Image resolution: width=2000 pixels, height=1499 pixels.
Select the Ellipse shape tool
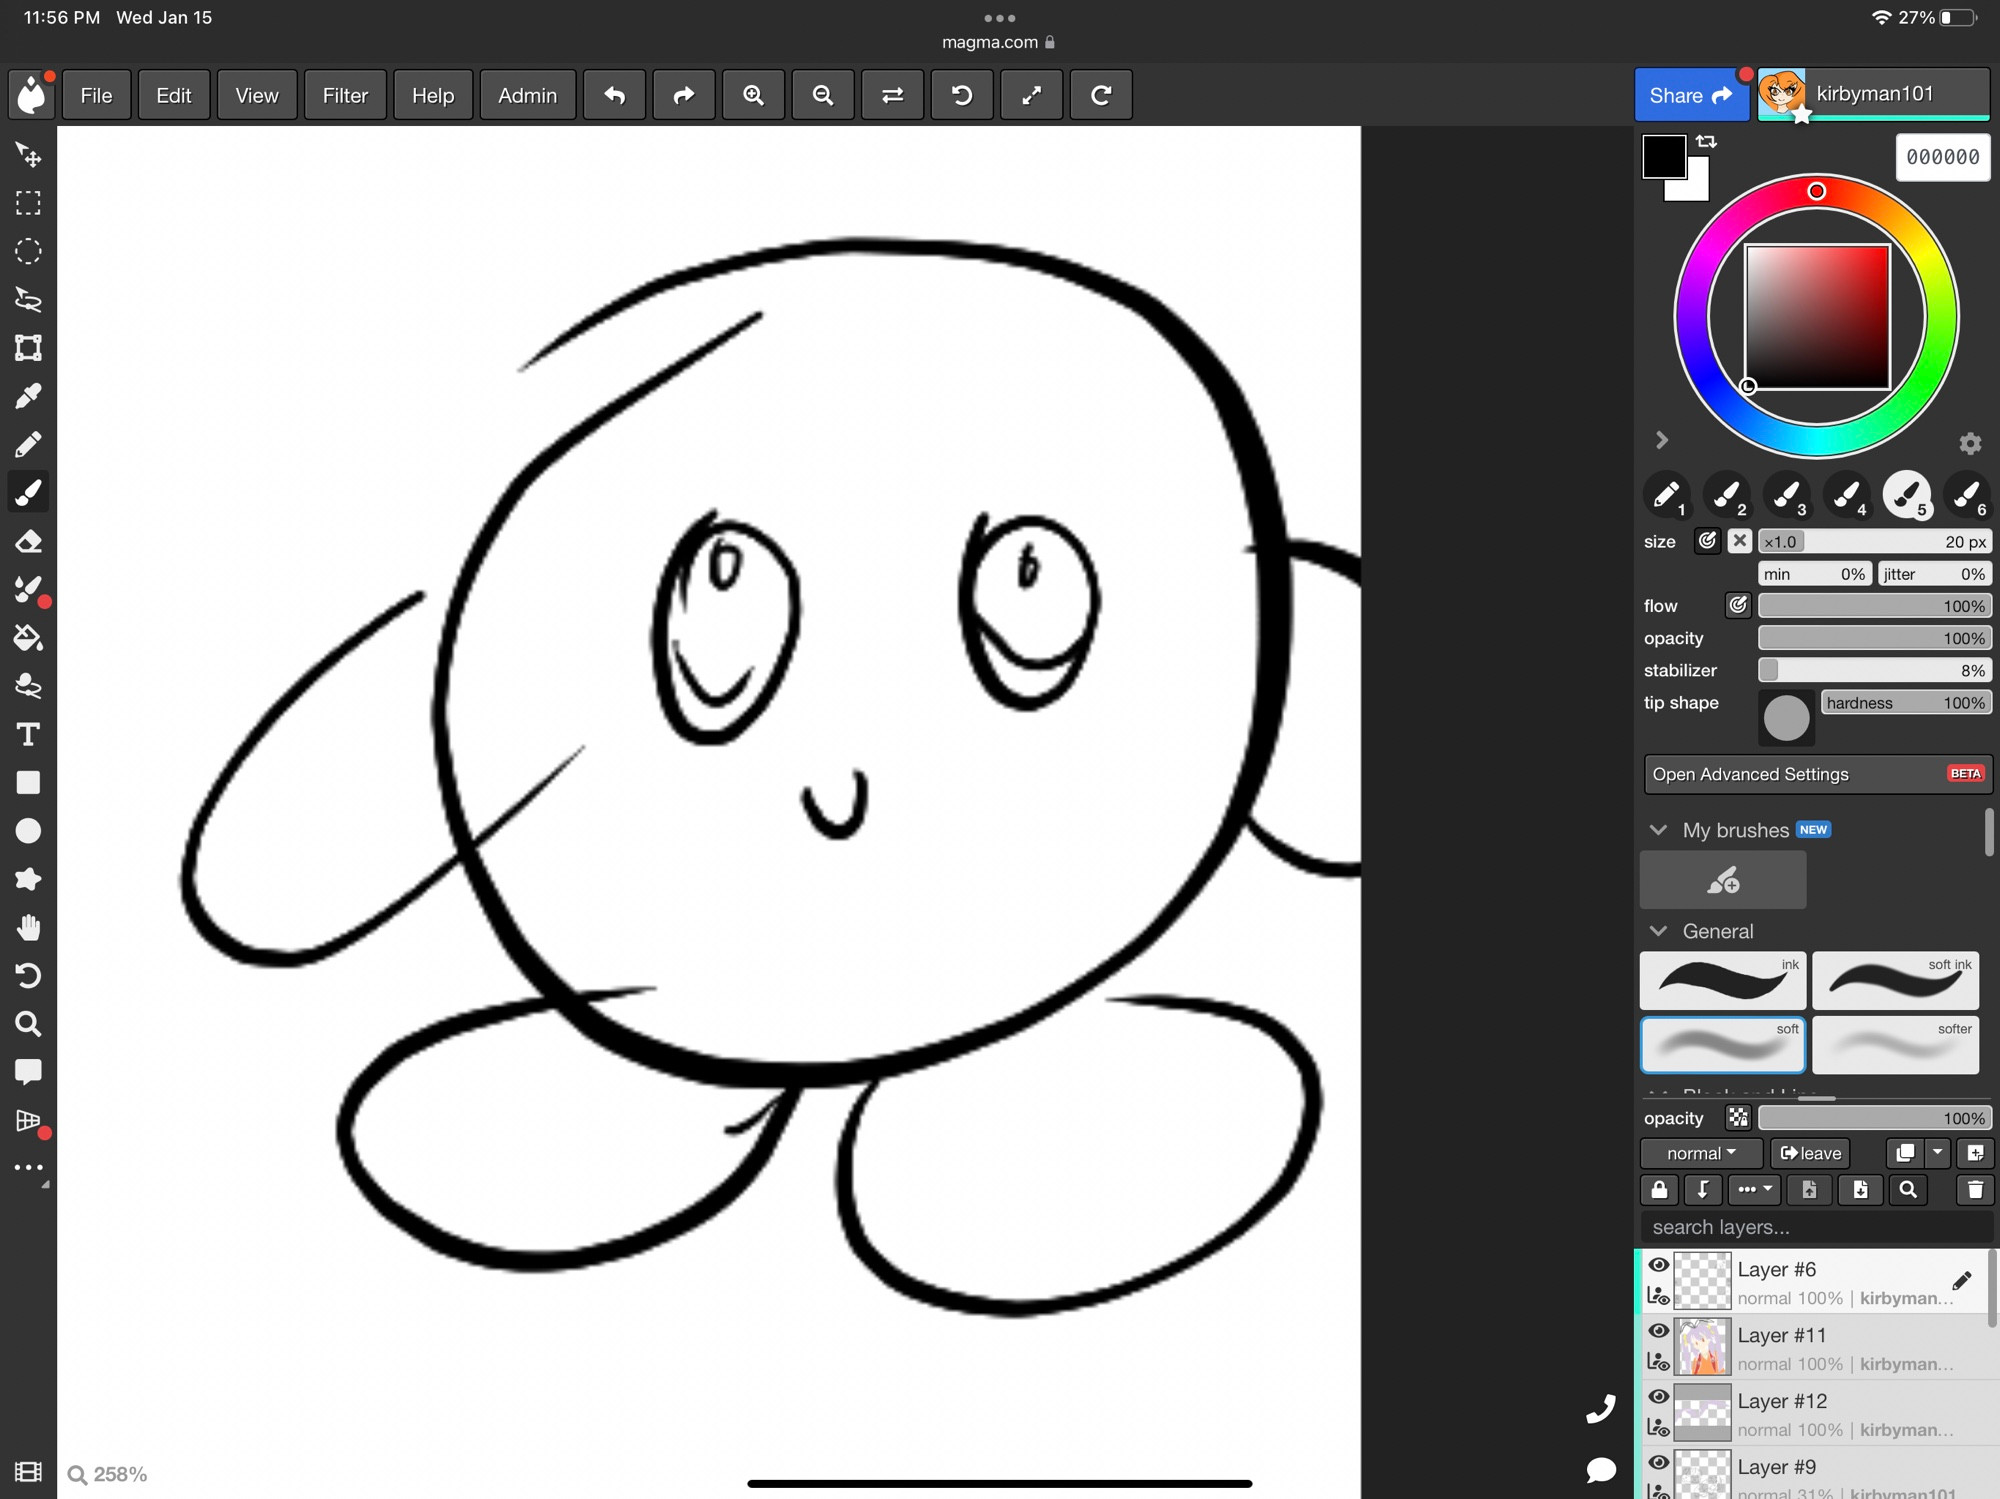(x=28, y=831)
